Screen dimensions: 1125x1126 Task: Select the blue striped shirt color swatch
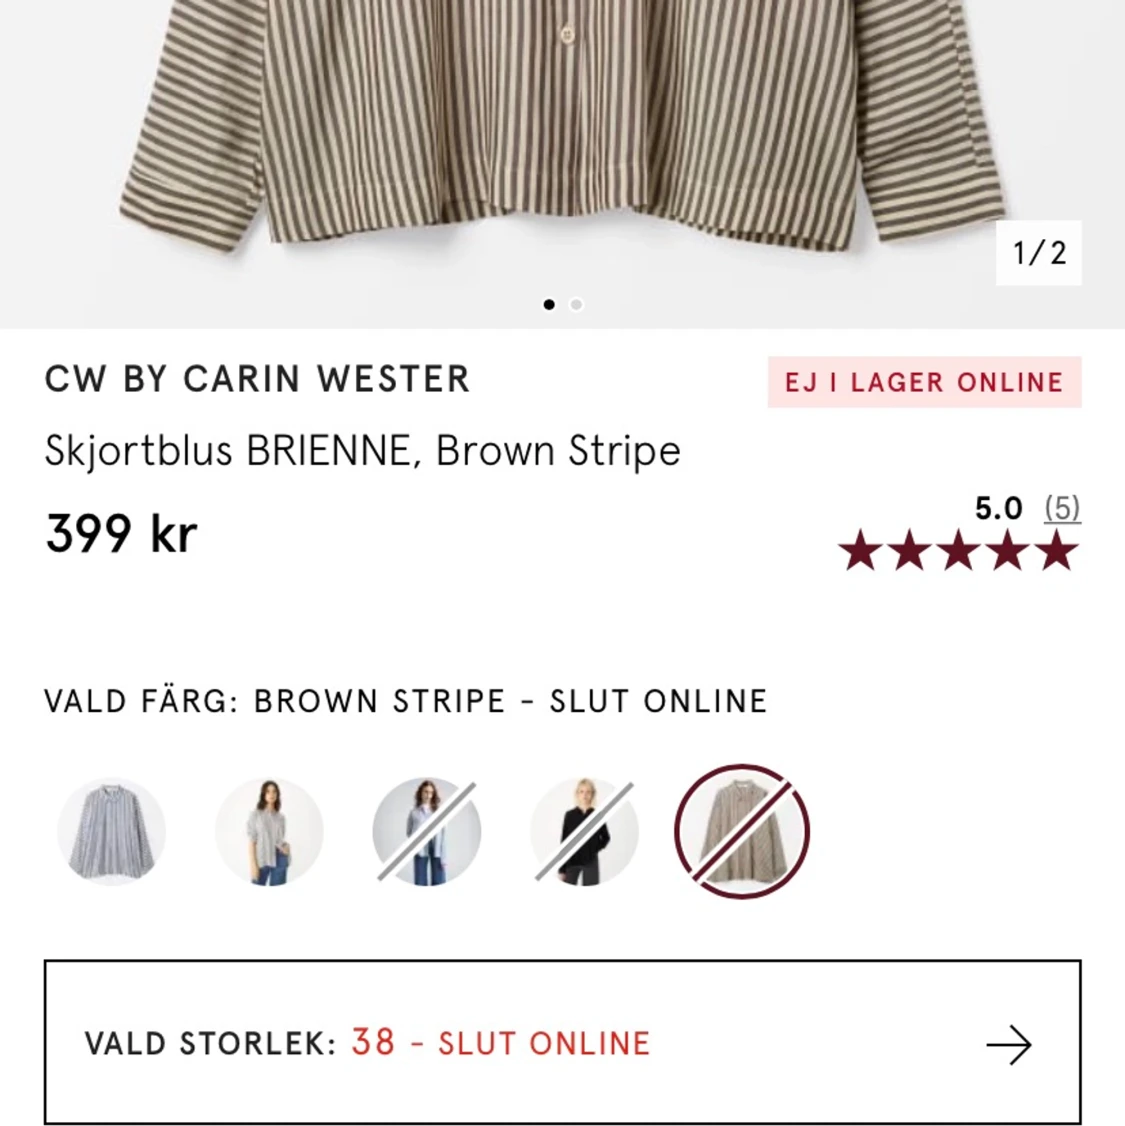111,832
